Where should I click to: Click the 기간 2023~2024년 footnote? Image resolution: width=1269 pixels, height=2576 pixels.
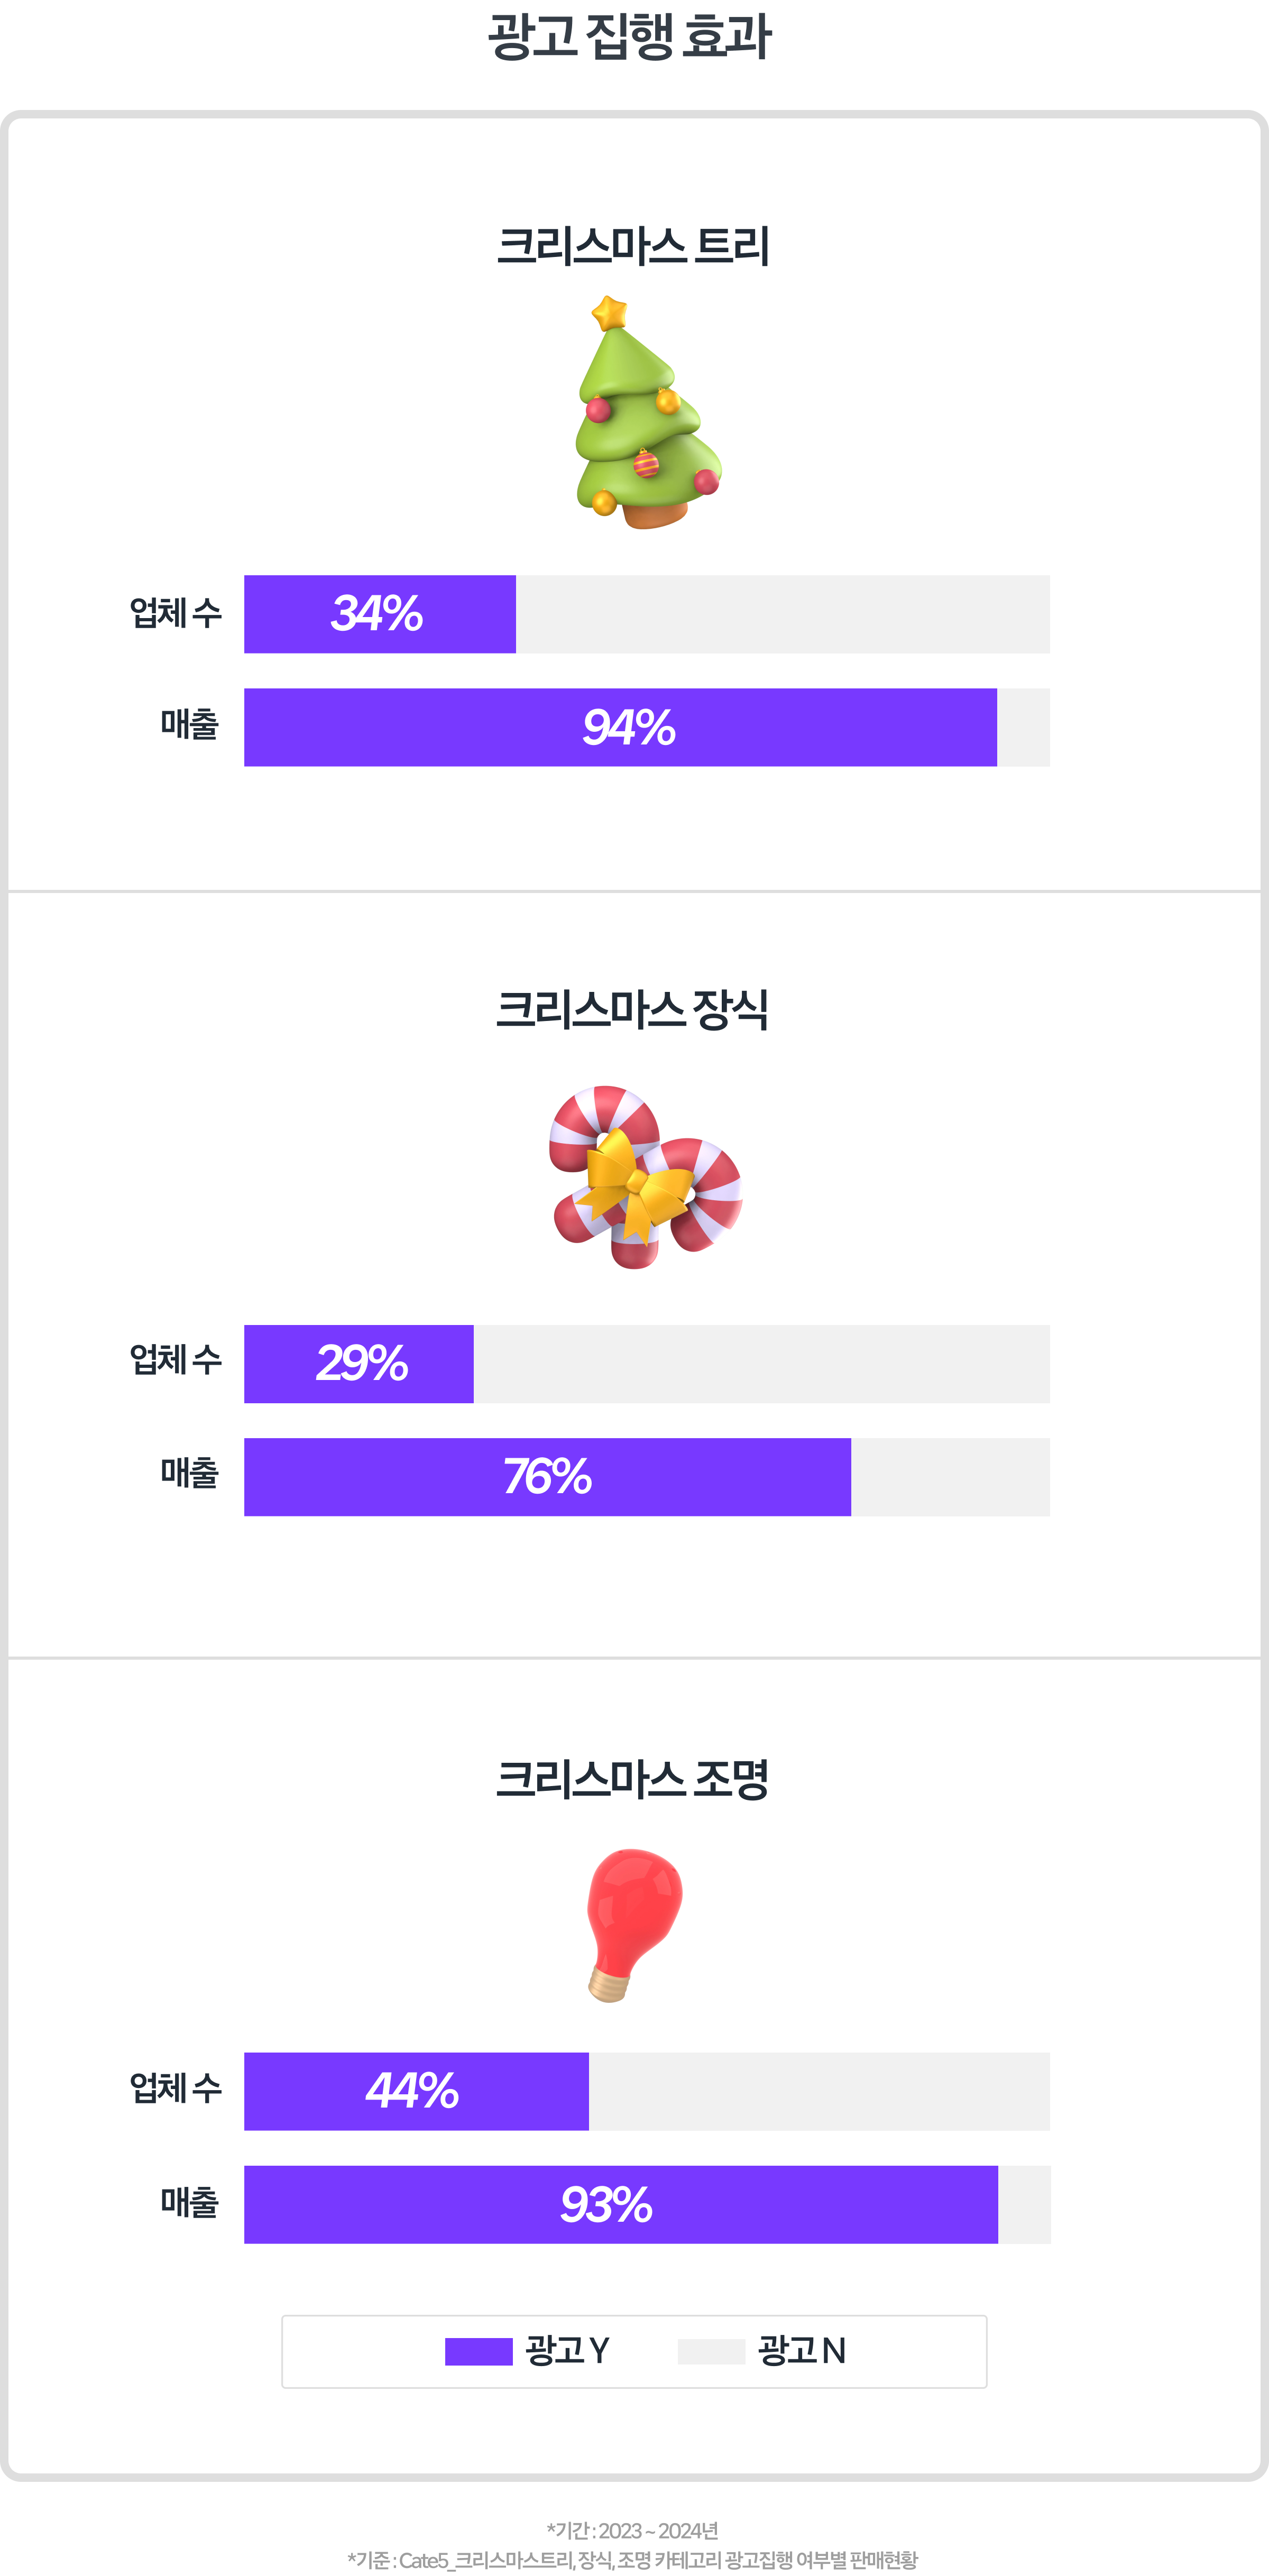[x=633, y=2530]
